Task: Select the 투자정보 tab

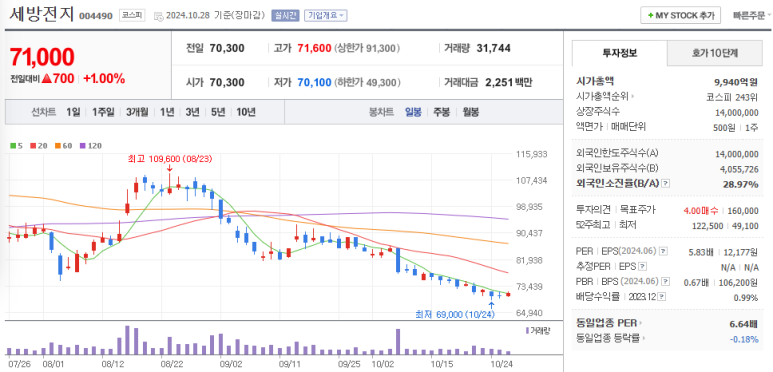Action: [620, 53]
